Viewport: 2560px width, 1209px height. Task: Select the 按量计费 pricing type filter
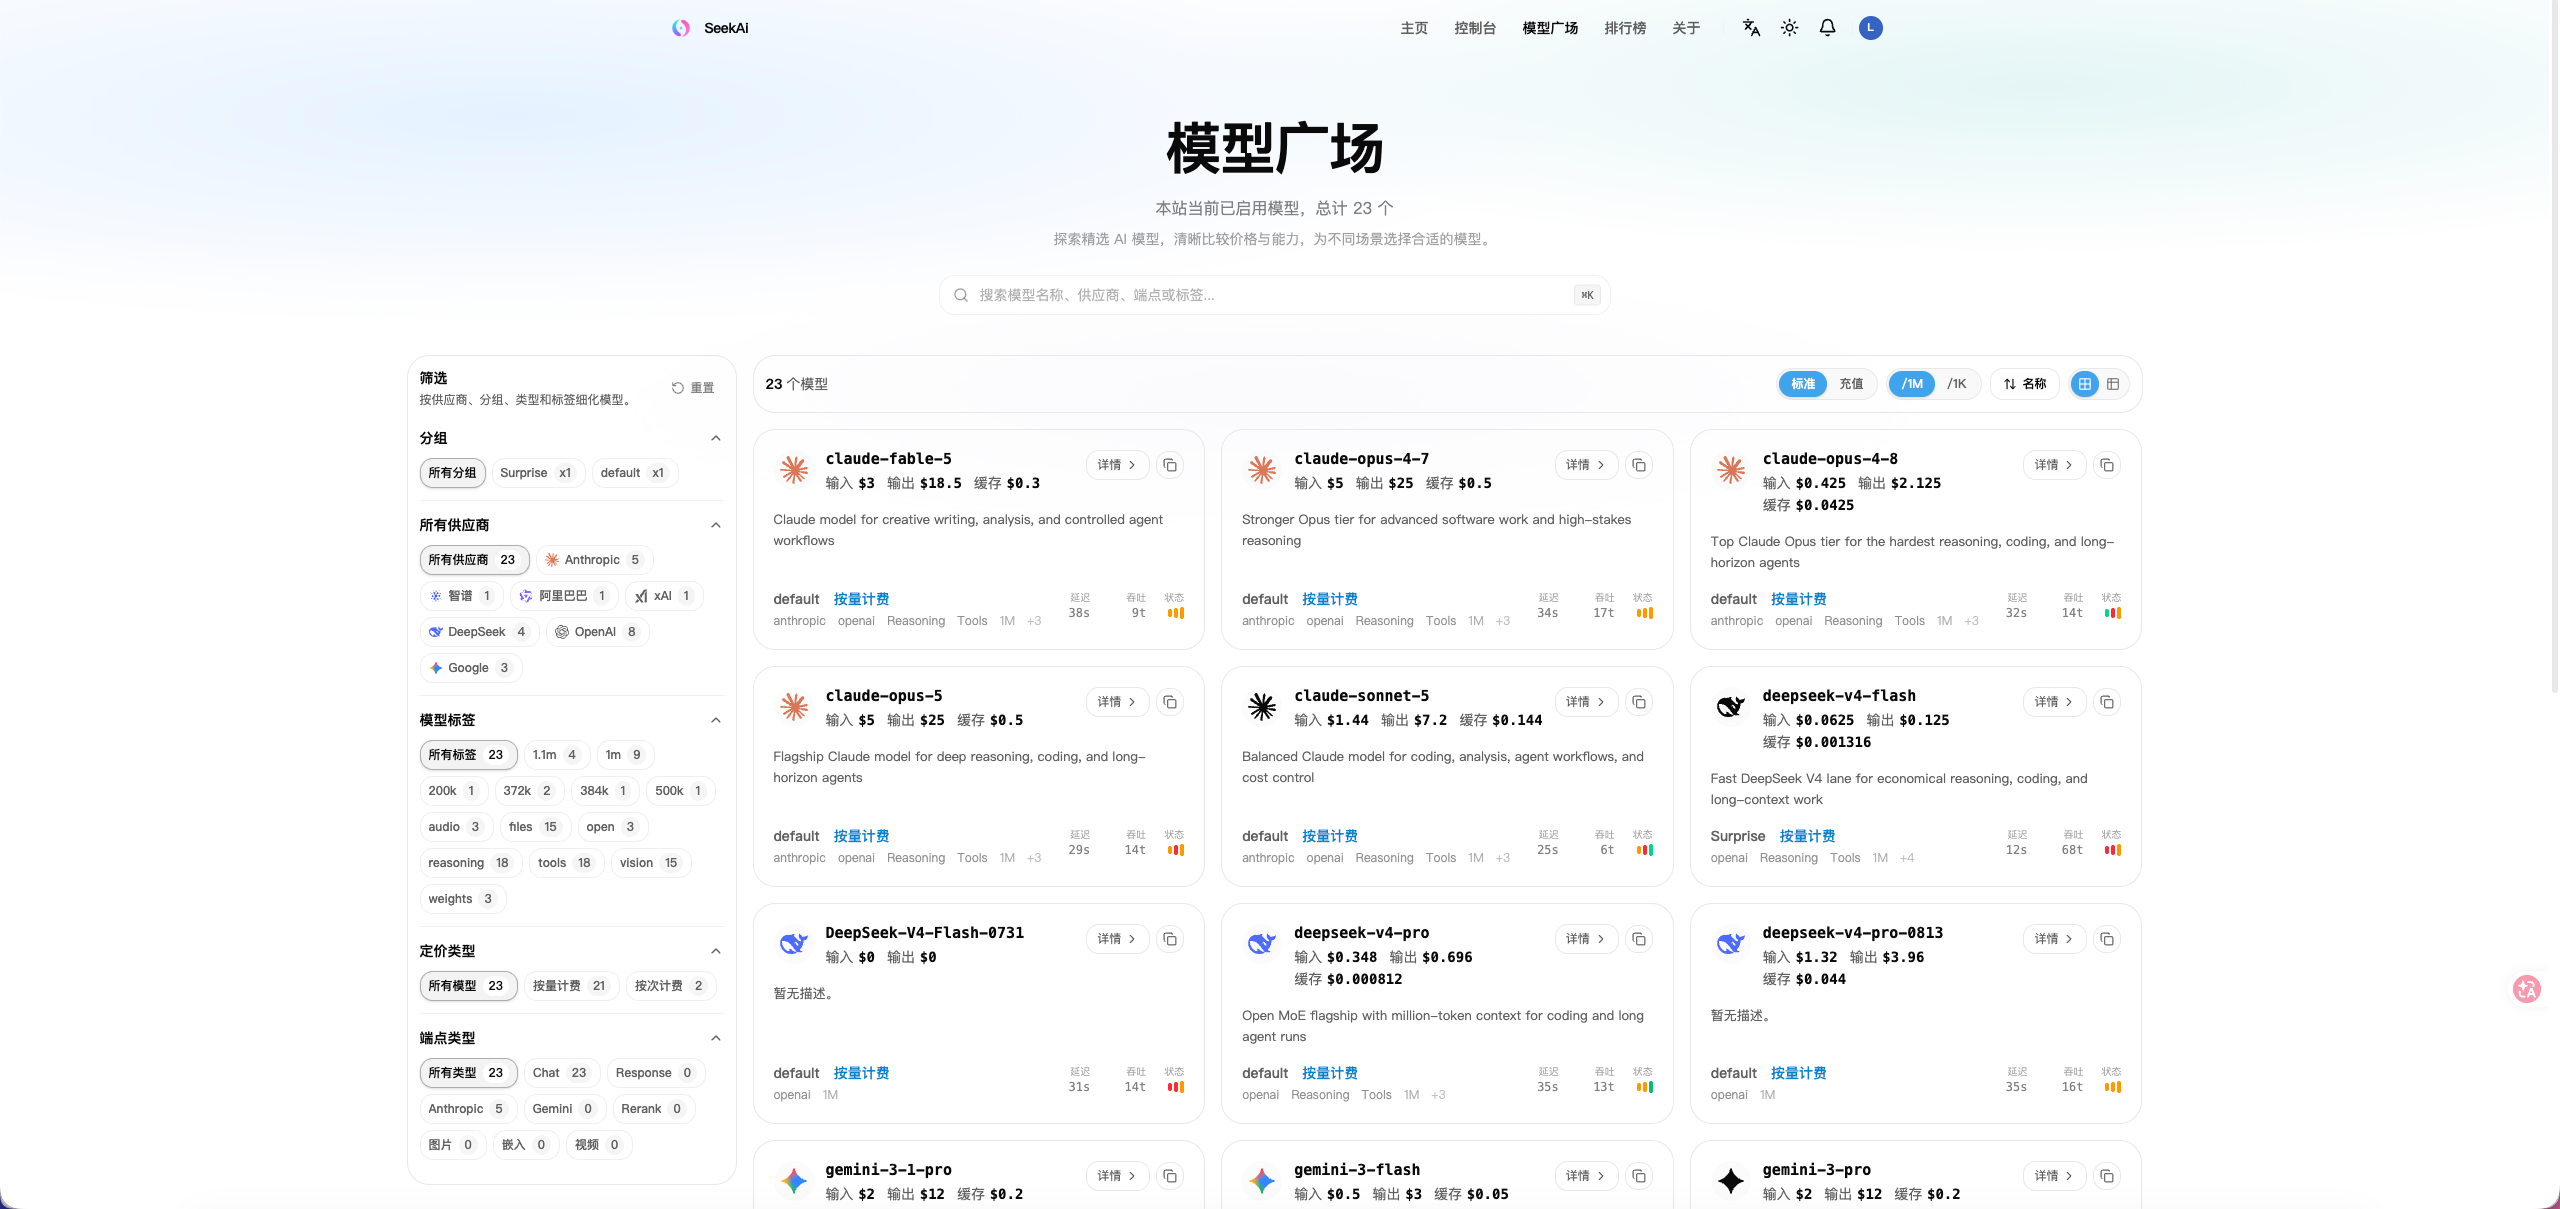570,986
